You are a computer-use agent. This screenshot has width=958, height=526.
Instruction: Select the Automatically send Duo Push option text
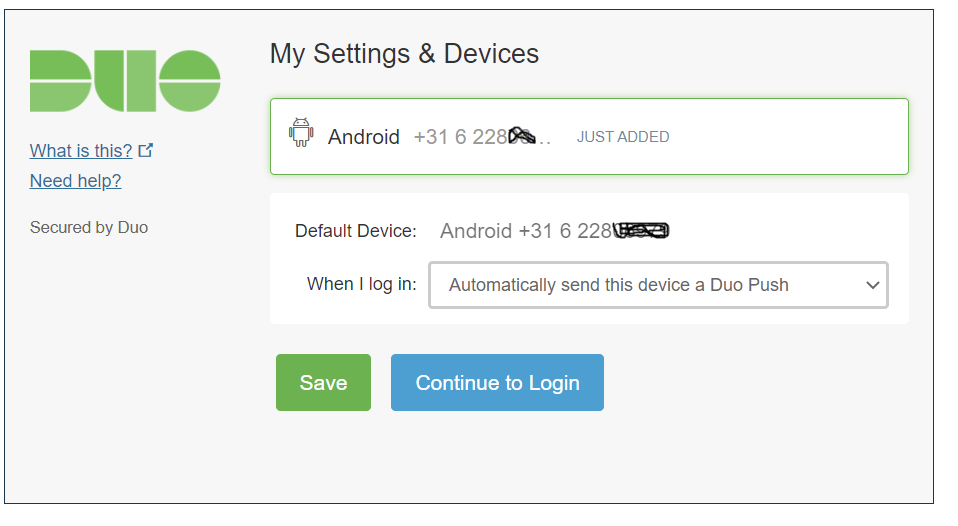point(619,285)
